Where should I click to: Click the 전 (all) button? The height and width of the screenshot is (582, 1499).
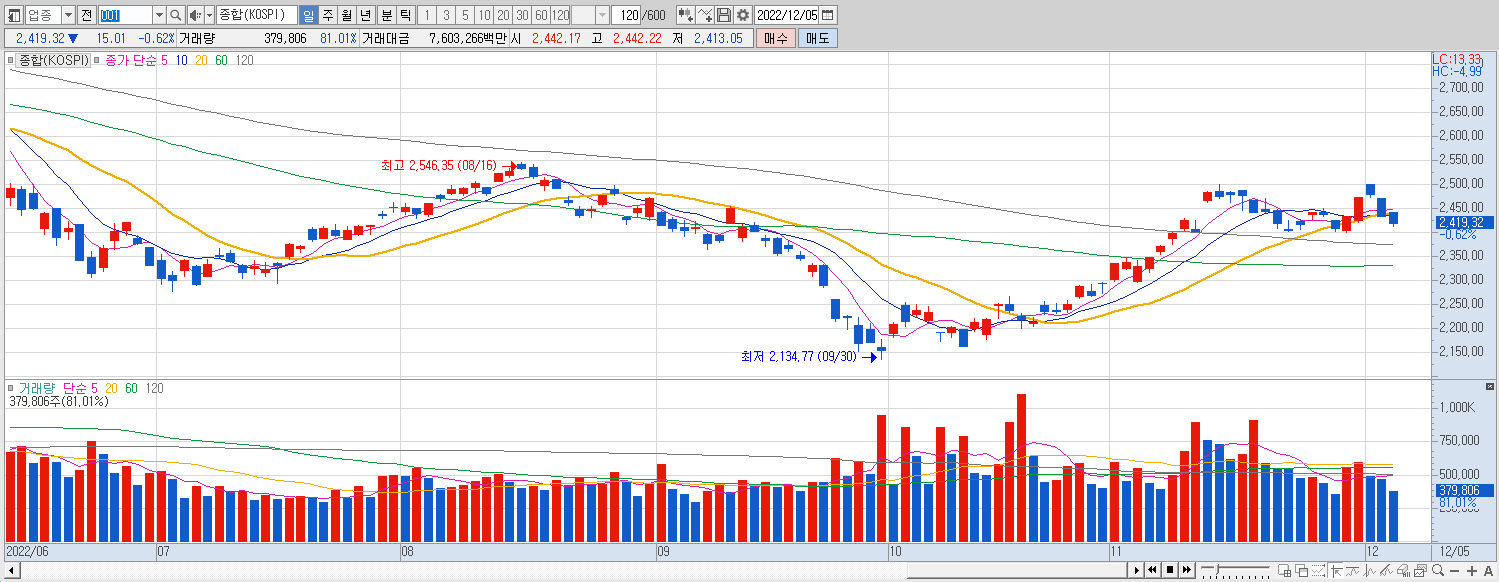click(86, 15)
